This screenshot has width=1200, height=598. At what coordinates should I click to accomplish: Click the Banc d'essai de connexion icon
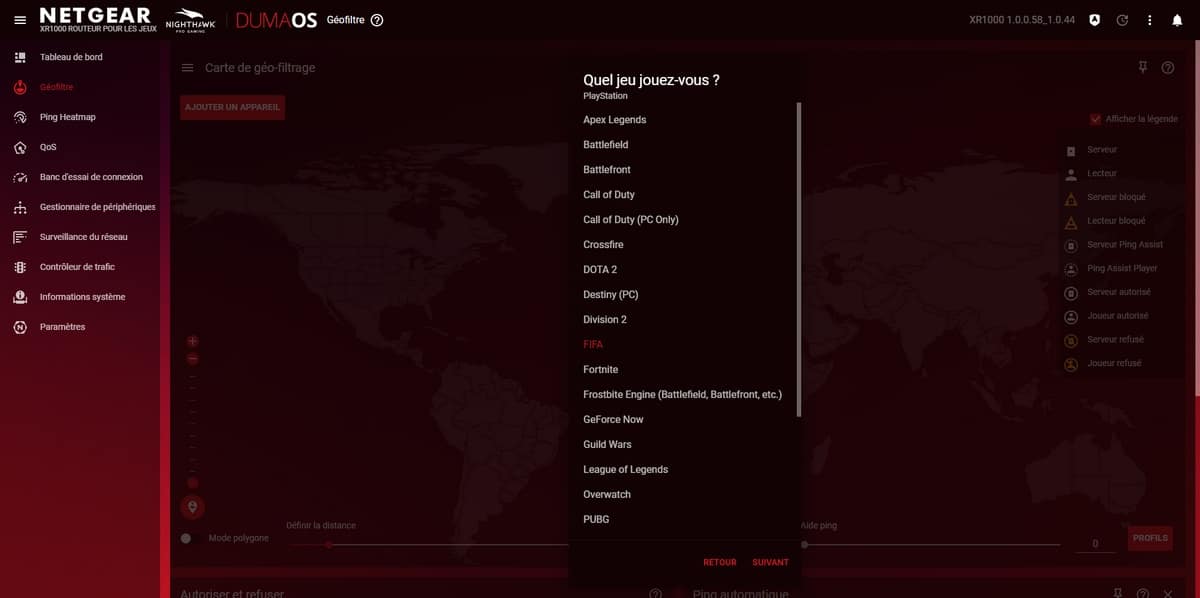[x=20, y=177]
